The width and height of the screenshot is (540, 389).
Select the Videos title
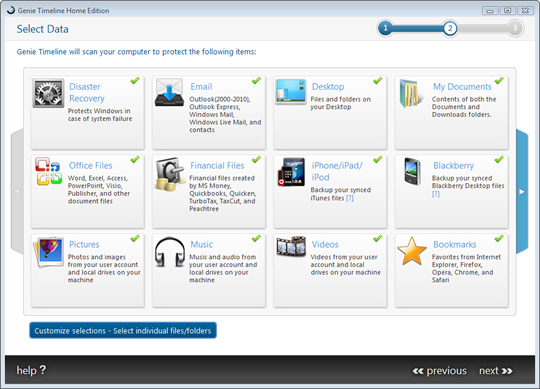click(325, 244)
